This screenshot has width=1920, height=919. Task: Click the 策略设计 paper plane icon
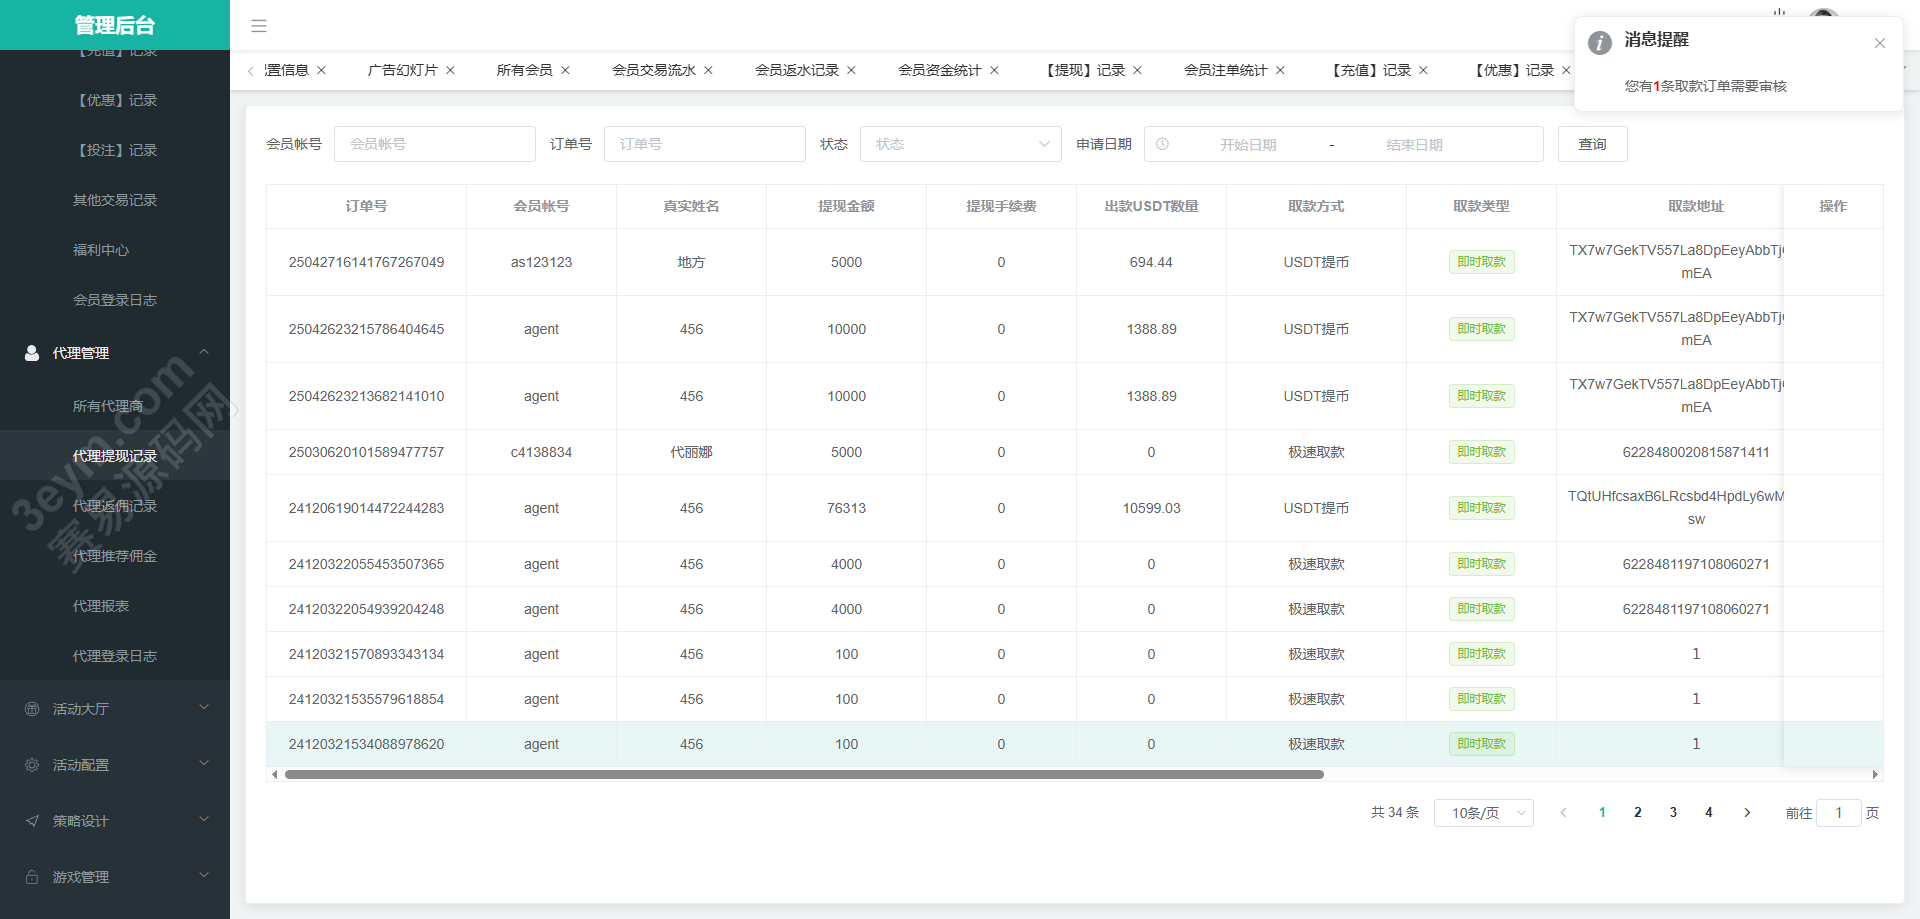32,821
